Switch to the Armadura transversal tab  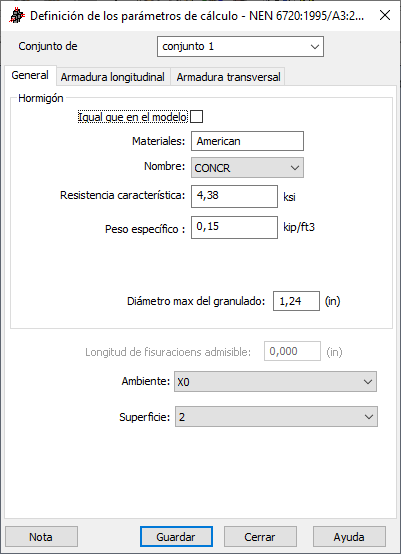229,77
